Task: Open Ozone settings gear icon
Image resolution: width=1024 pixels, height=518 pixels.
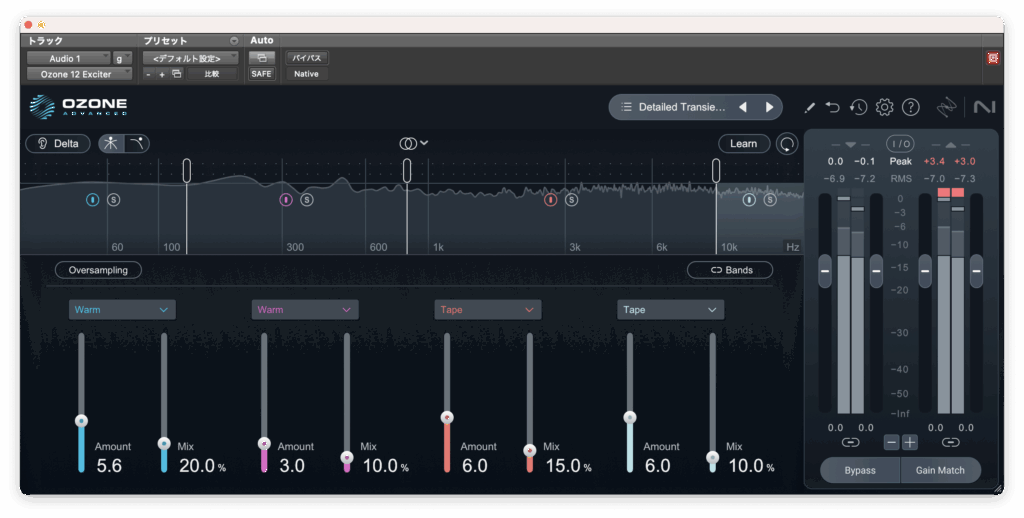Action: [884, 107]
